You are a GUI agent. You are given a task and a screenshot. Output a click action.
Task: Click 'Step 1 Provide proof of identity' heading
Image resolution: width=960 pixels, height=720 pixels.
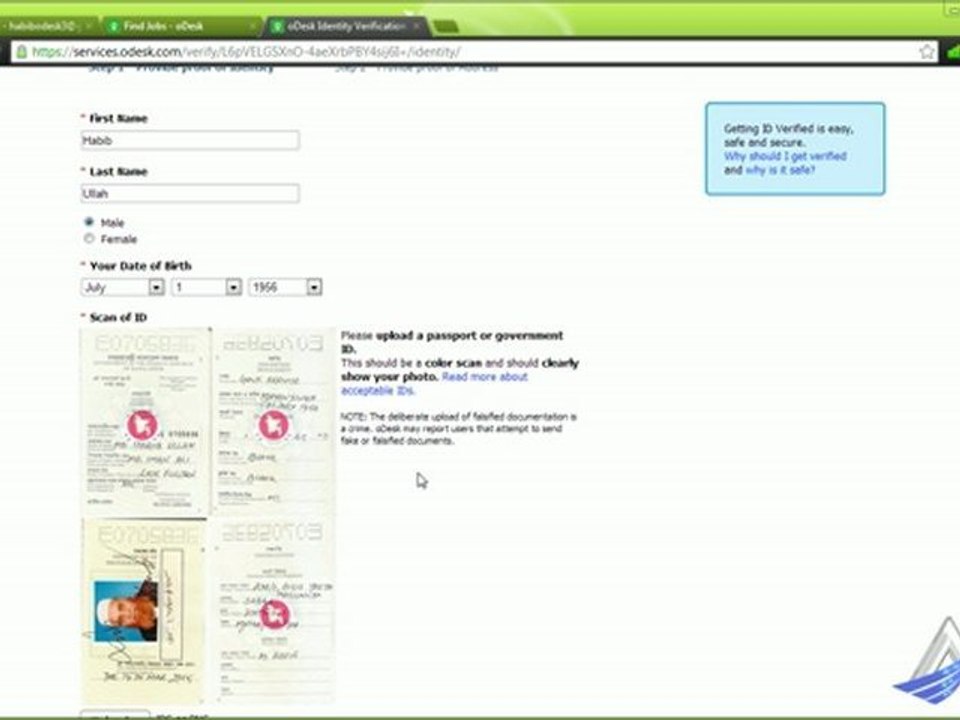[181, 68]
